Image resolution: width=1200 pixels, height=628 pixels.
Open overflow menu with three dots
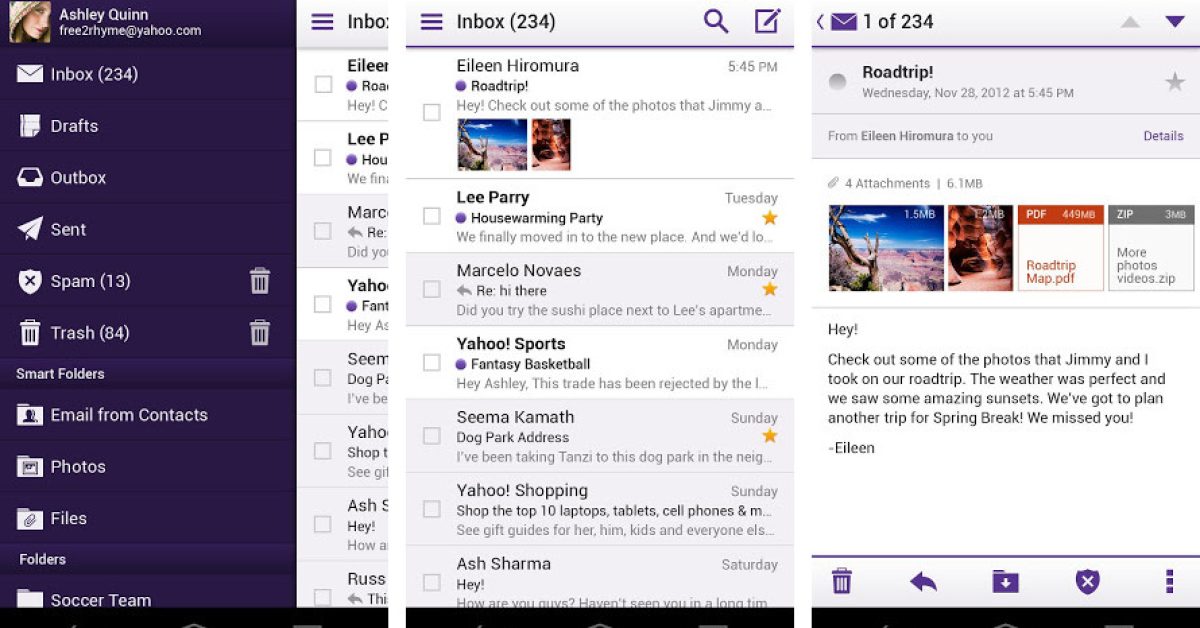click(x=1169, y=581)
